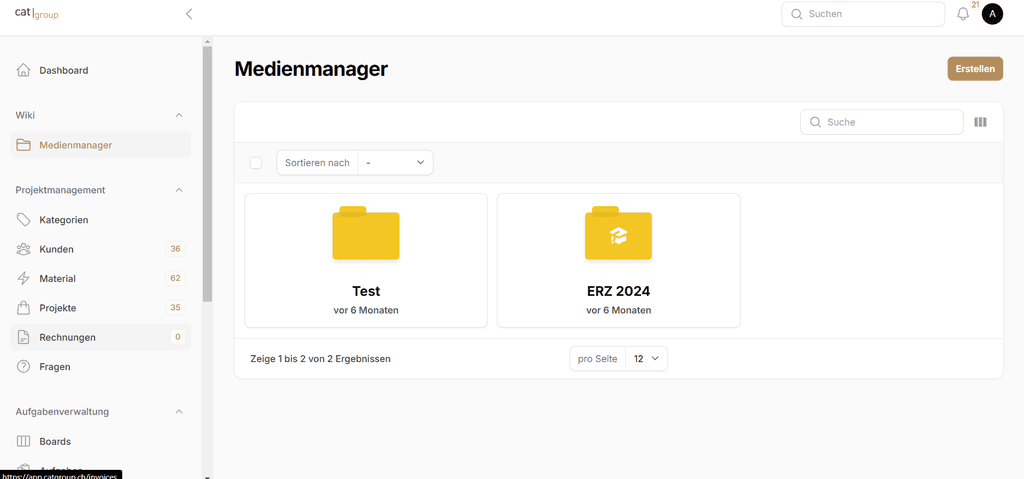Viewport: 1024px width, 479px height.
Task: Open Kategorien menu item
Action: pyautogui.click(x=101, y=220)
